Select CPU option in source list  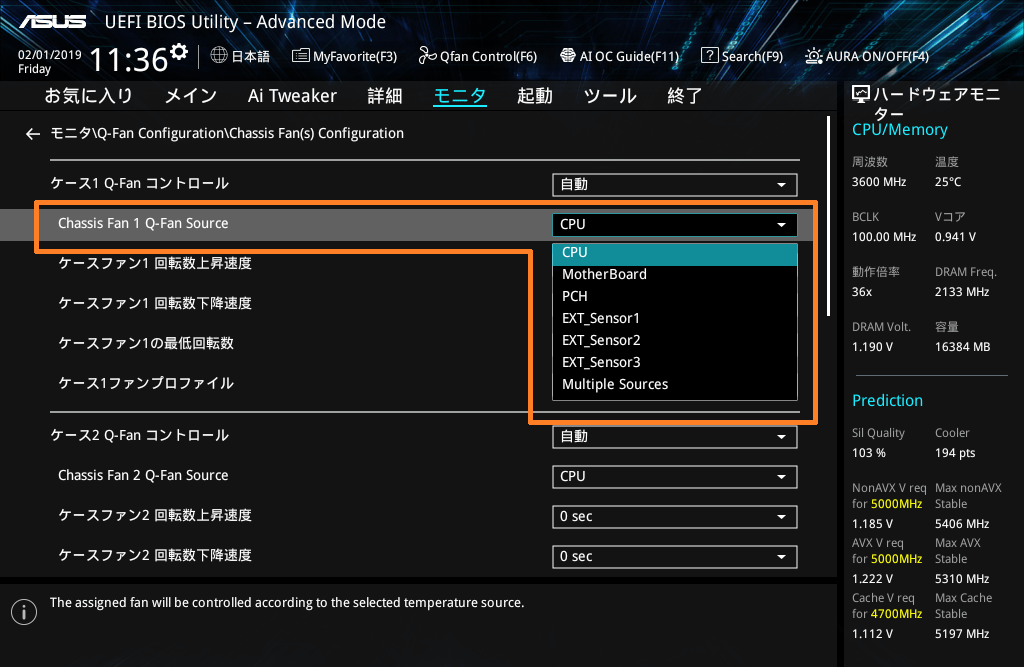click(x=675, y=253)
